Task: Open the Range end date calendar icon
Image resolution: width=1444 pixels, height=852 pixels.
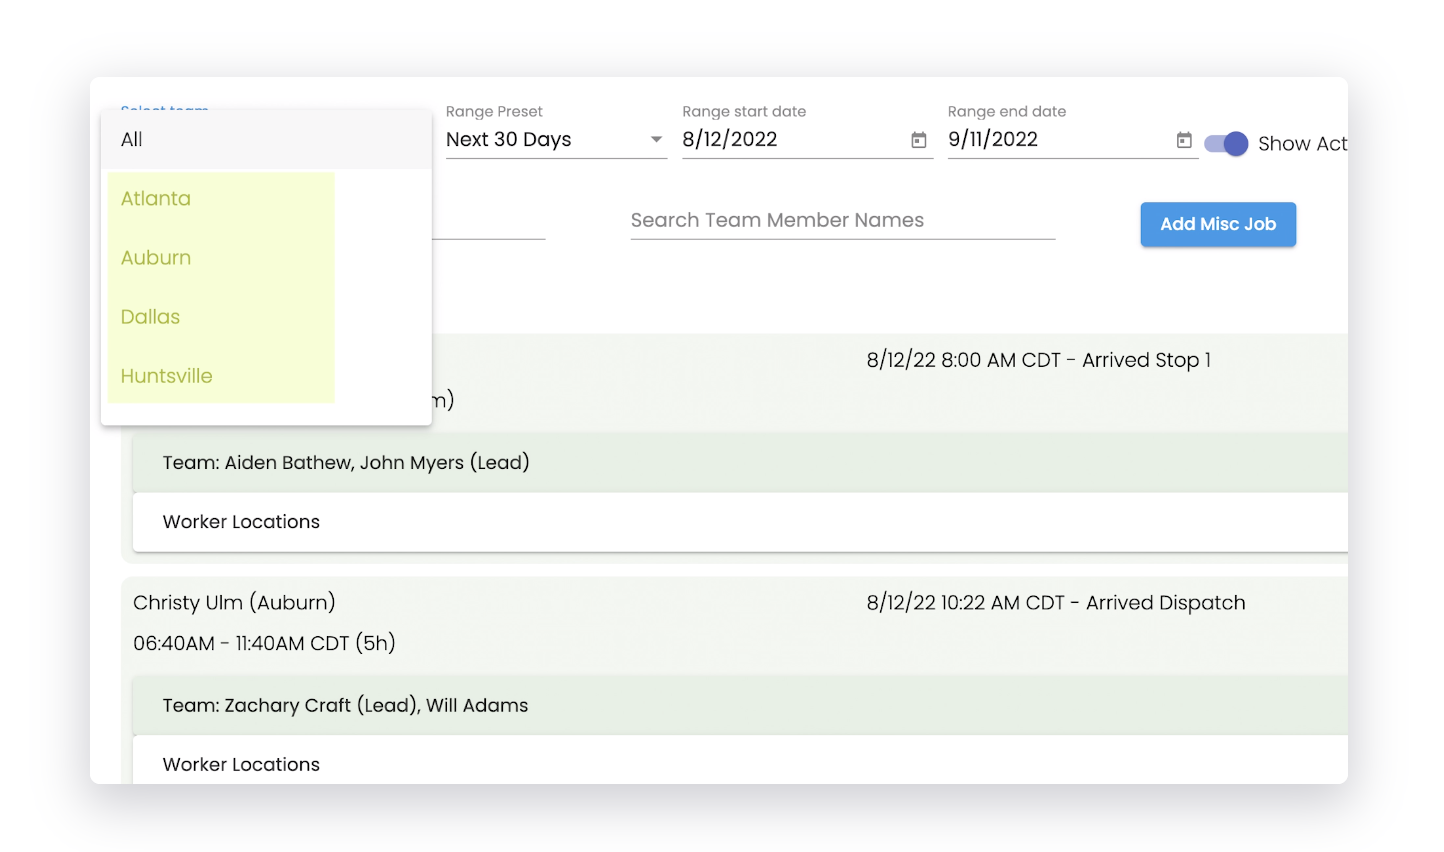Action: (1183, 140)
